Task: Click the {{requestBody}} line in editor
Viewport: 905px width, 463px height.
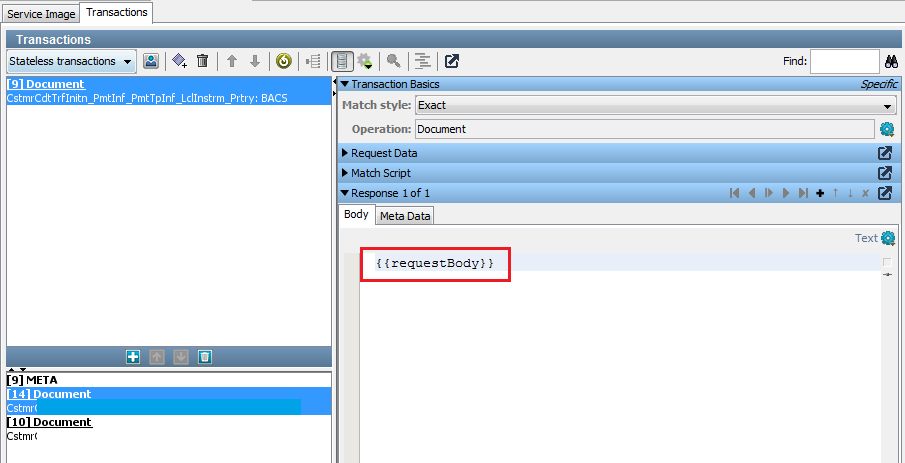Action: tap(435, 263)
